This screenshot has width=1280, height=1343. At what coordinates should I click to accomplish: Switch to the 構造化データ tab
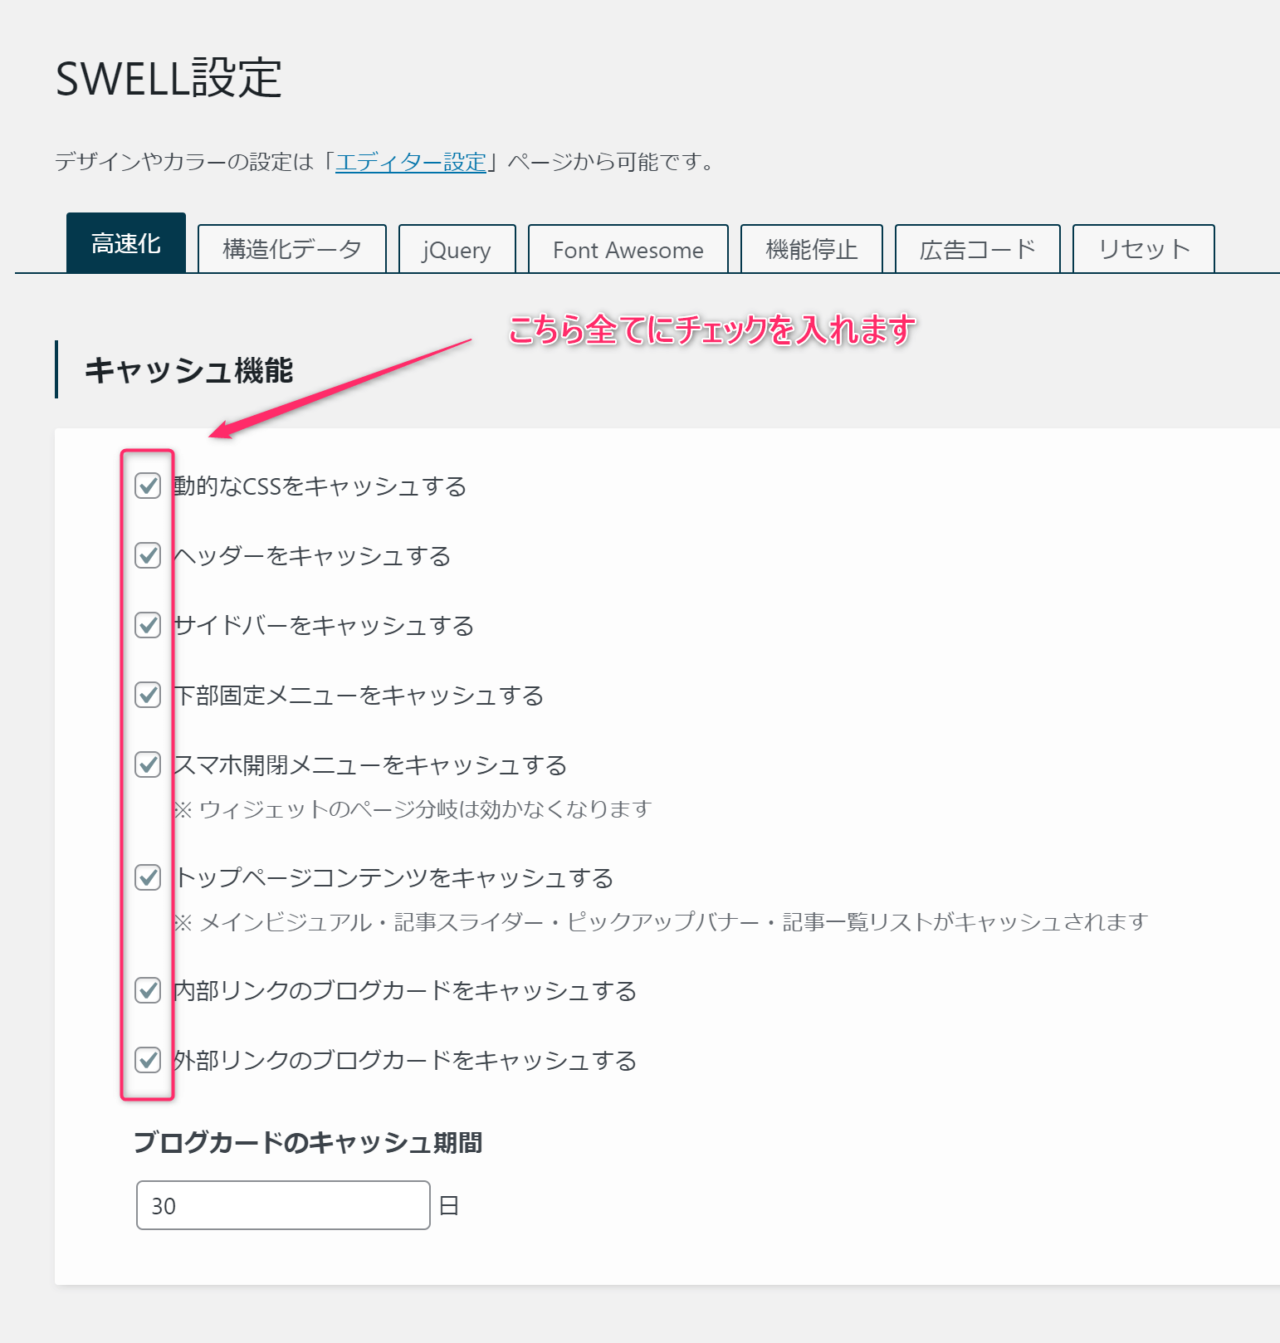[x=292, y=249]
